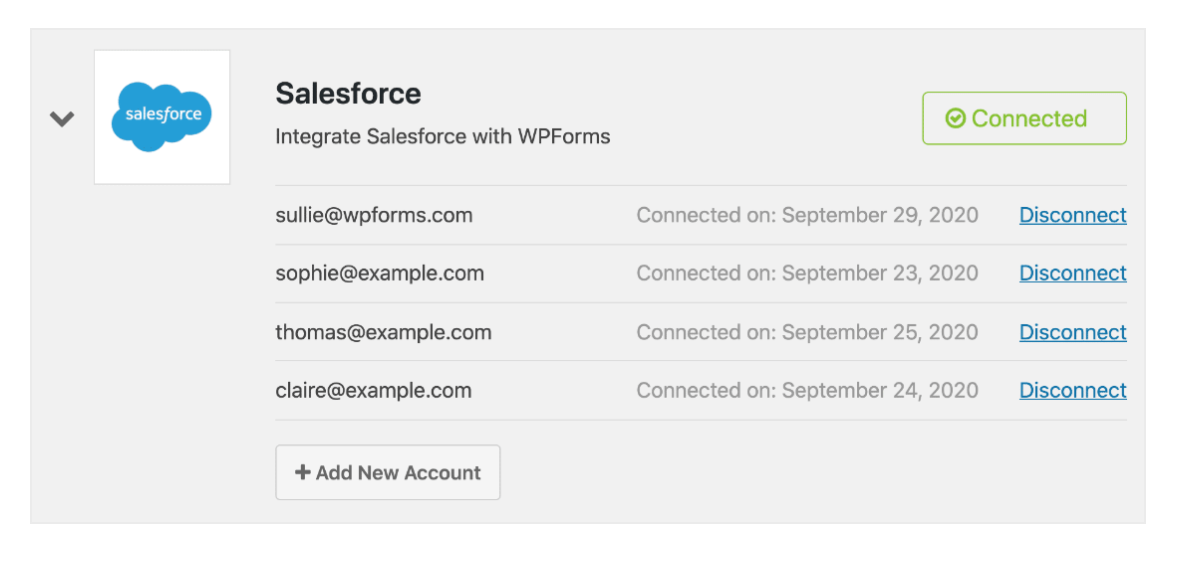The image size is (1178, 568).
Task: Click the plus icon in Add New Account
Action: 302,473
